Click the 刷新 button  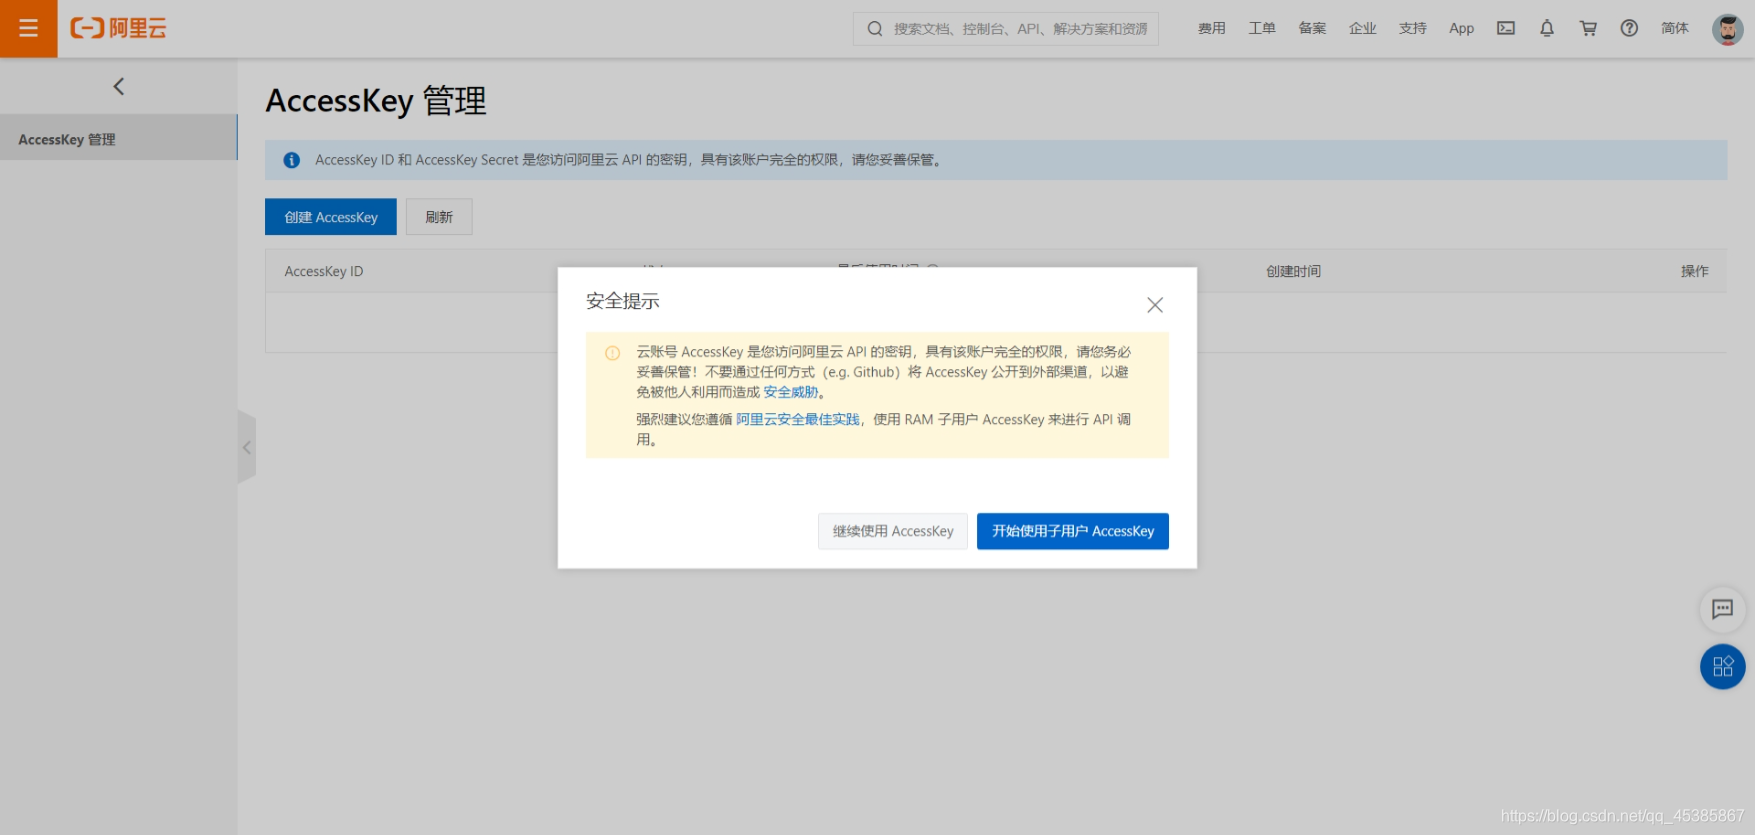pyautogui.click(x=439, y=217)
